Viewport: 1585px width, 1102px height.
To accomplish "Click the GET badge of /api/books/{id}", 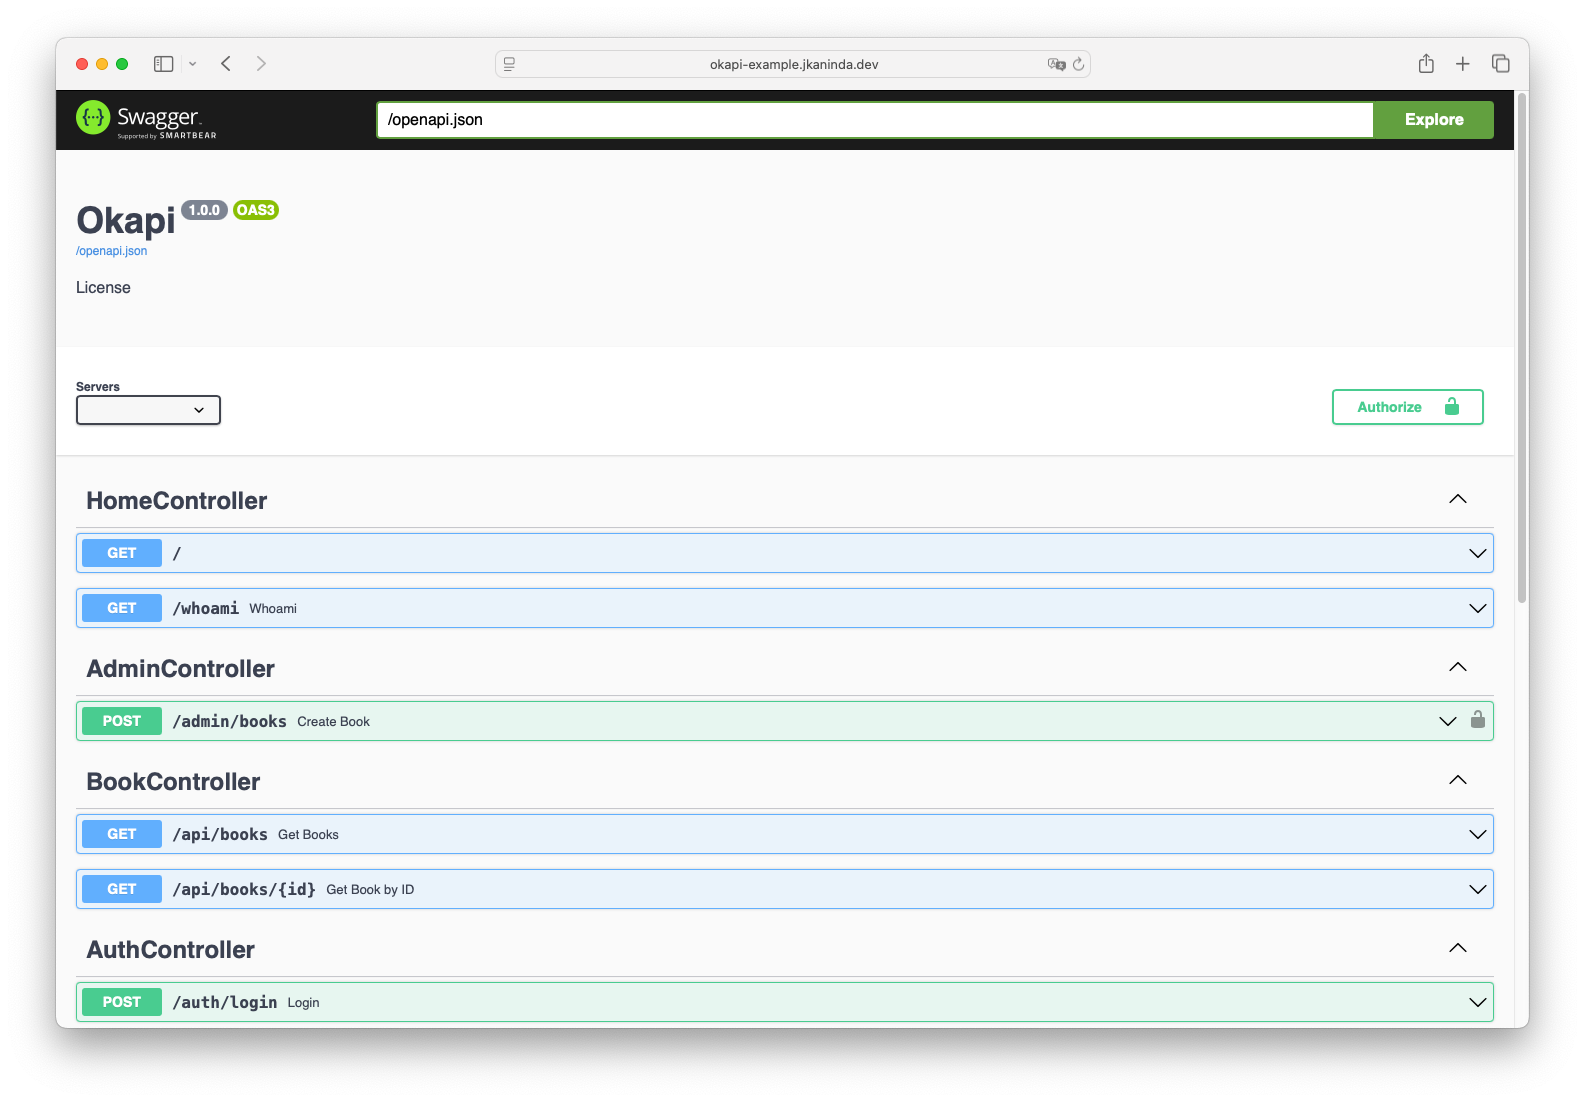I will (122, 889).
